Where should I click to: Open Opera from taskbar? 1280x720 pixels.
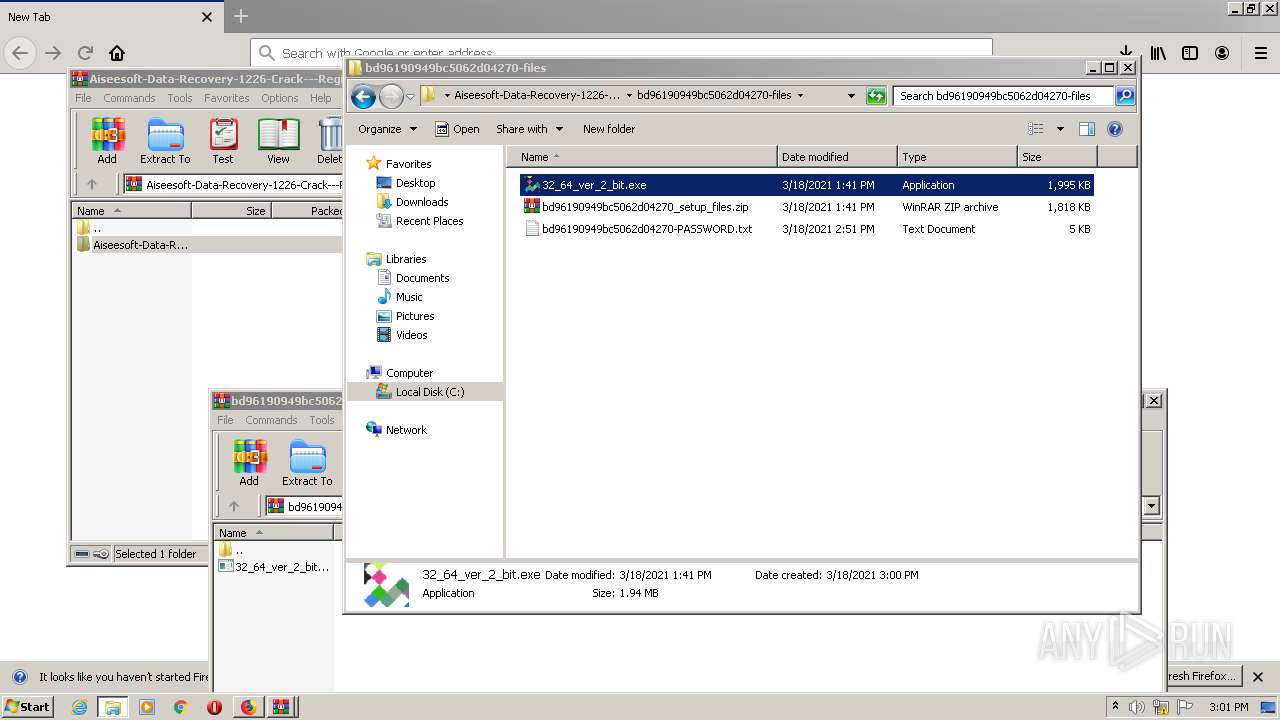[214, 707]
